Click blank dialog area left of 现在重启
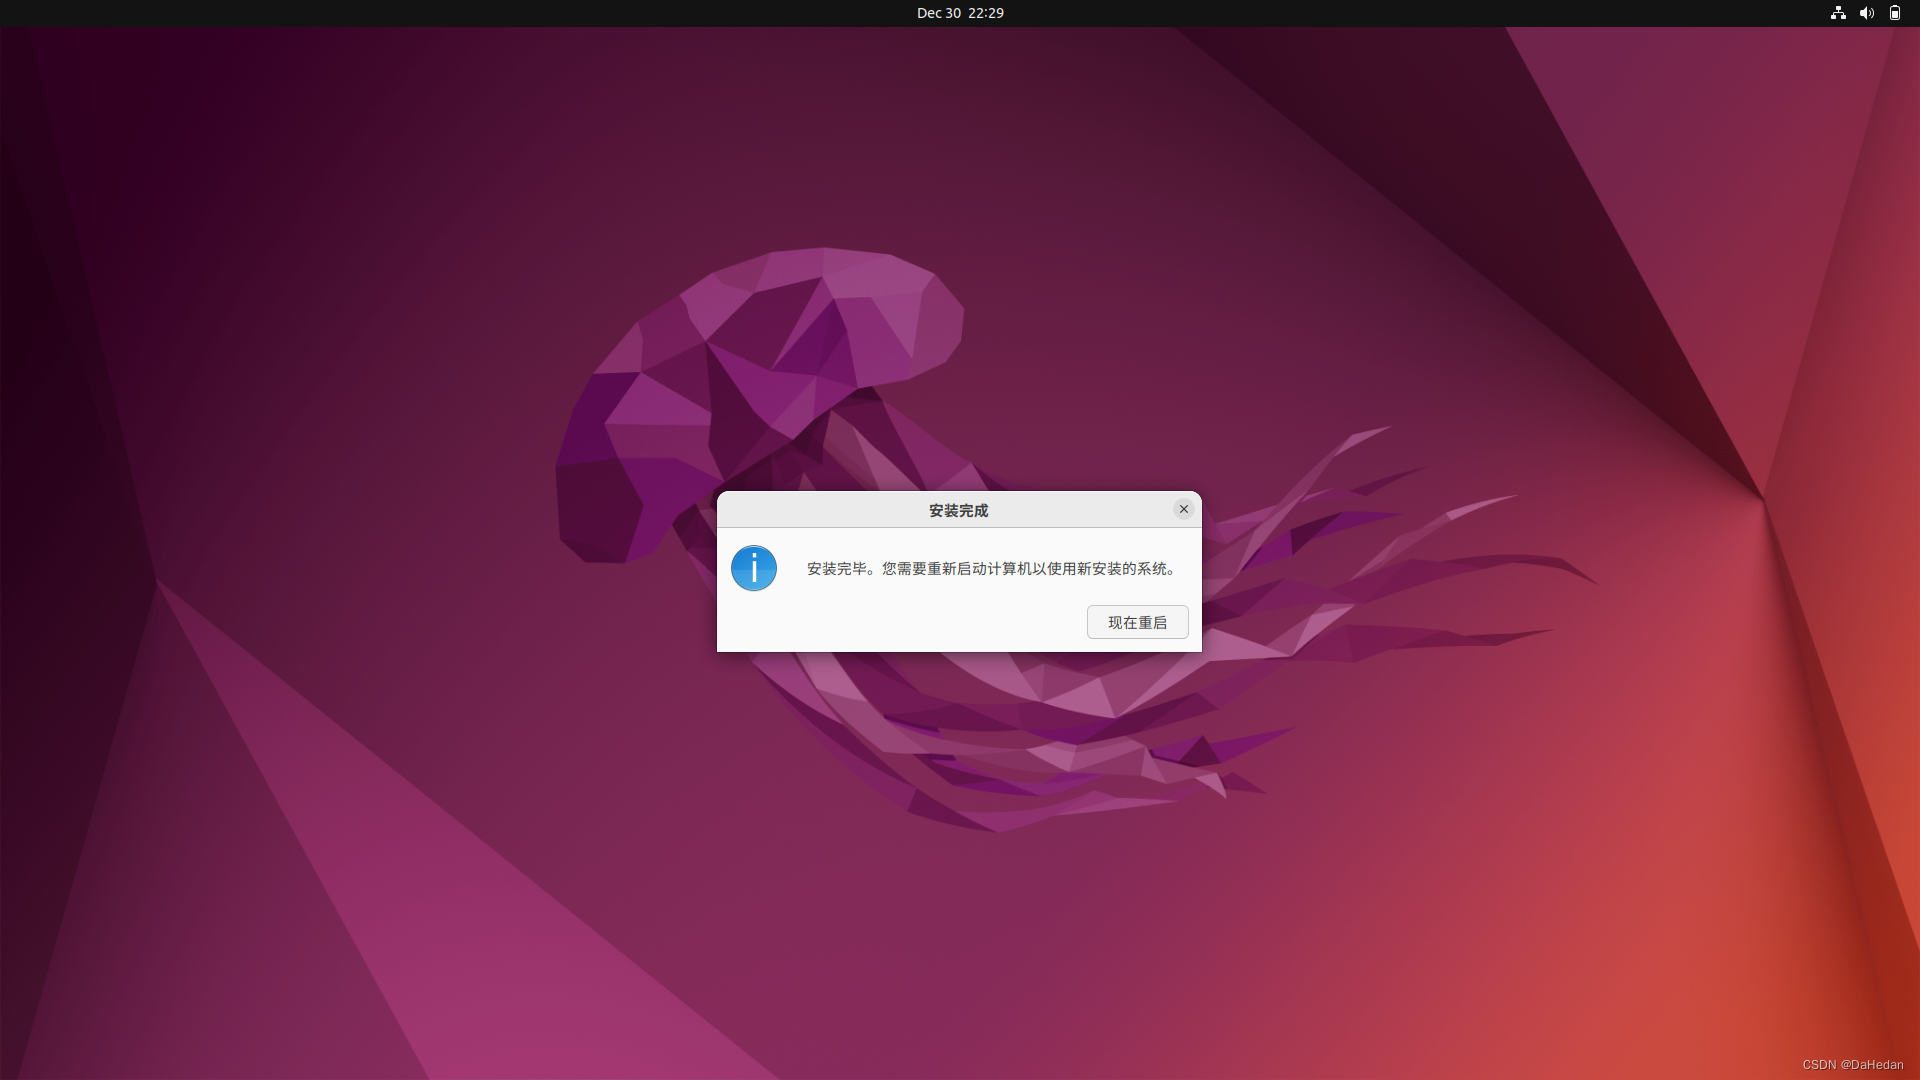Screen dimensions: 1920x1080 pos(900,622)
